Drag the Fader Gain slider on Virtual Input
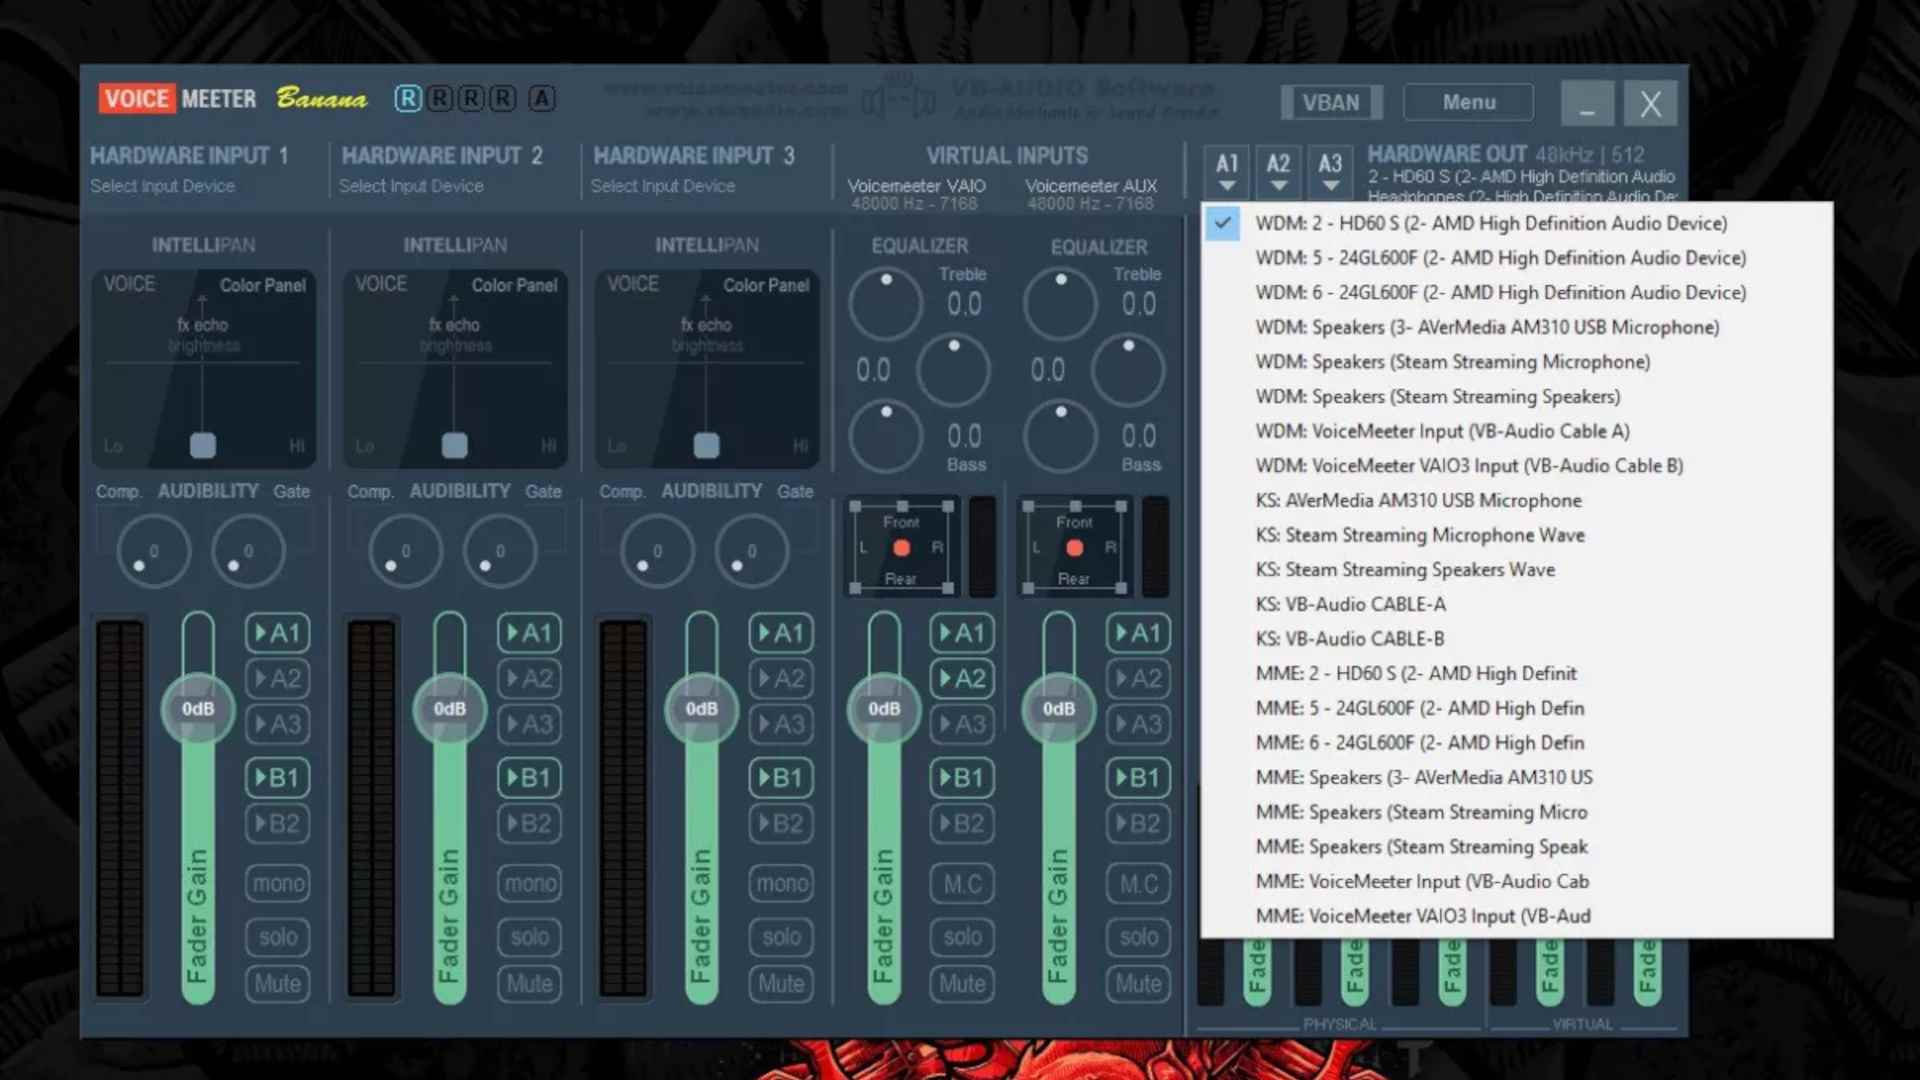The image size is (1920, 1080). pos(884,708)
